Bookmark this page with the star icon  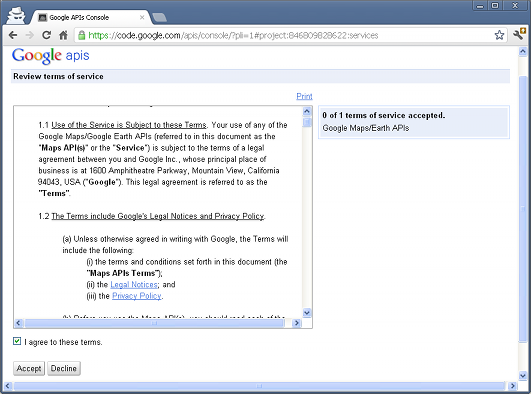click(x=499, y=35)
